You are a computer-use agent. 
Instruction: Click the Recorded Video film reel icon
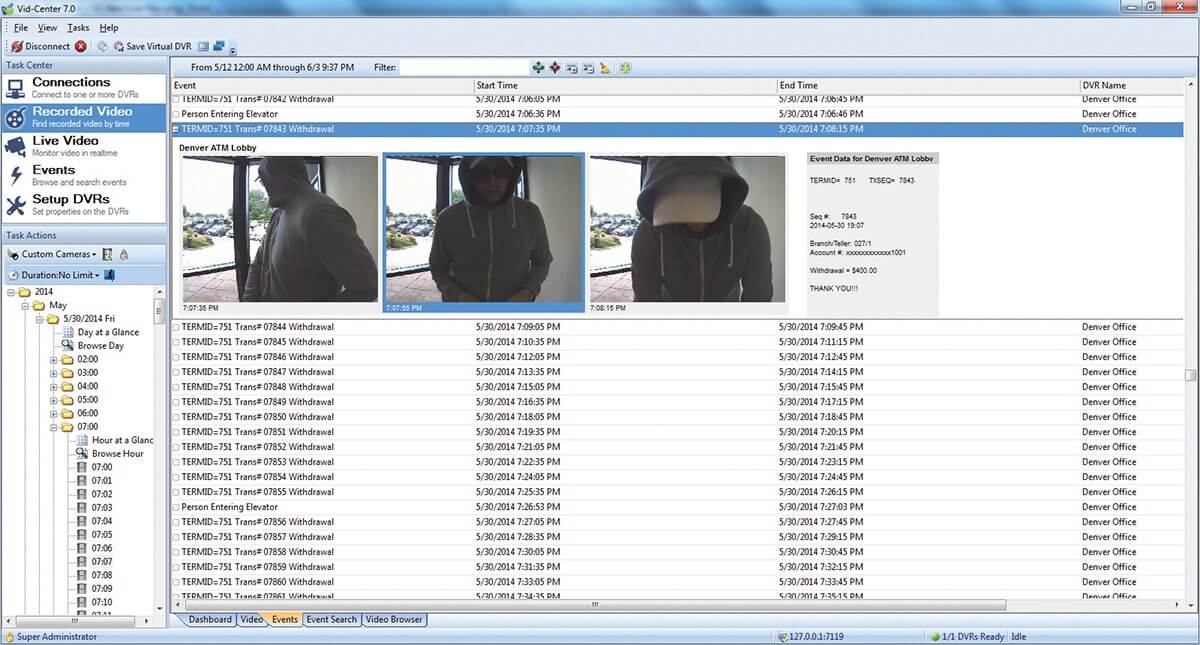click(x=16, y=118)
